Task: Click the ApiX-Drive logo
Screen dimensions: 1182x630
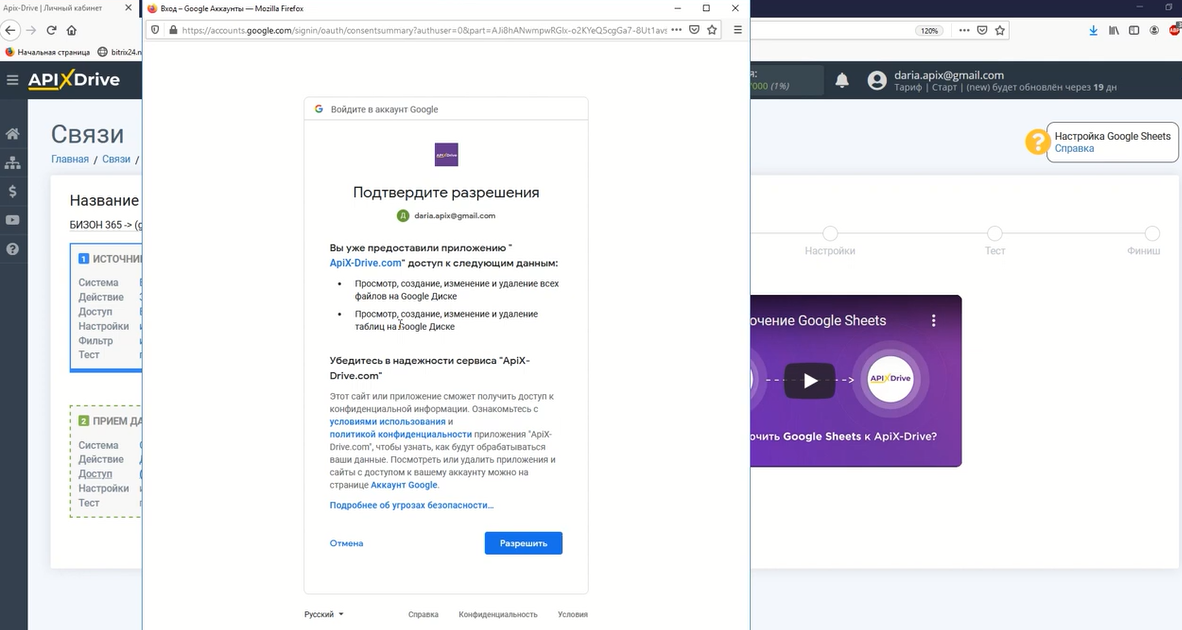Action: [x=74, y=79]
